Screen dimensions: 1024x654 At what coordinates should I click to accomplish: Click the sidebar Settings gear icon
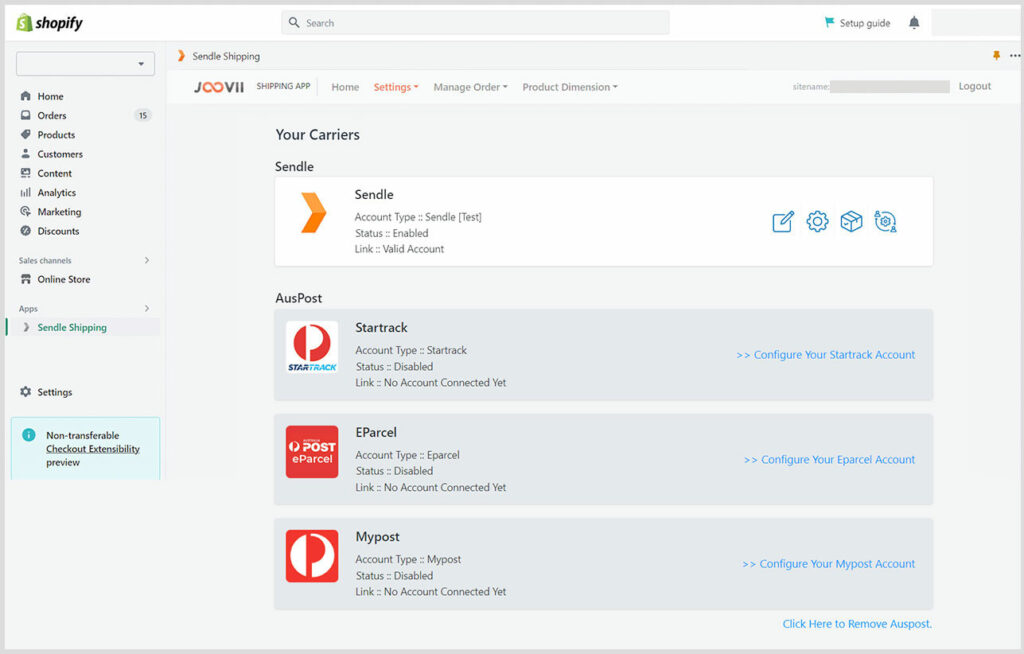click(25, 391)
